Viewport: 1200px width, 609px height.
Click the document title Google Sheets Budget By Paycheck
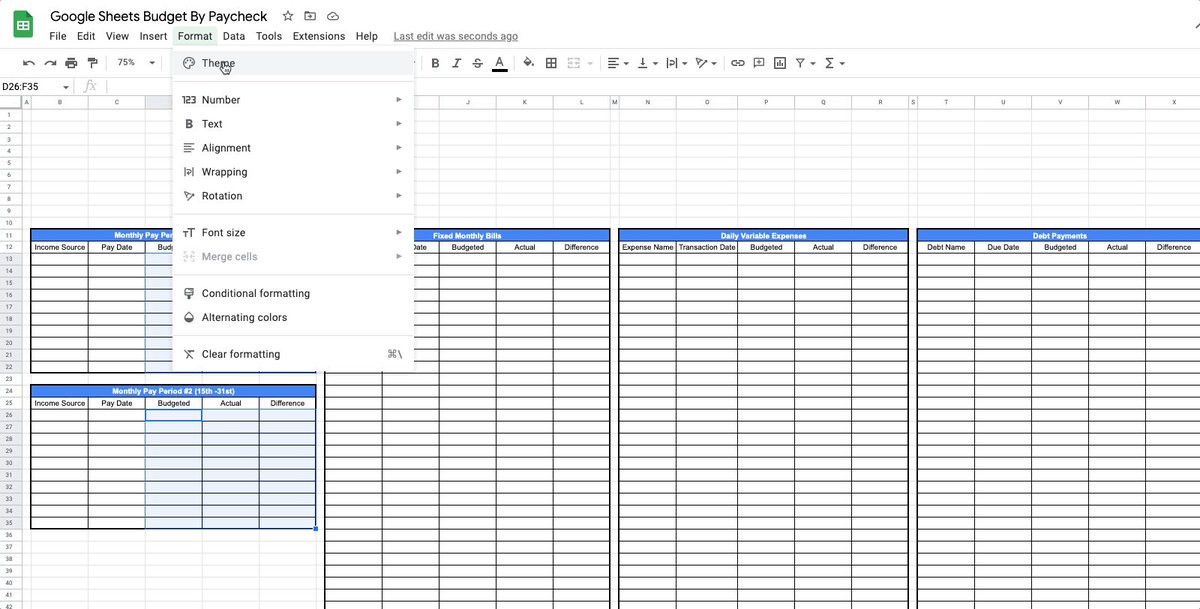(159, 16)
